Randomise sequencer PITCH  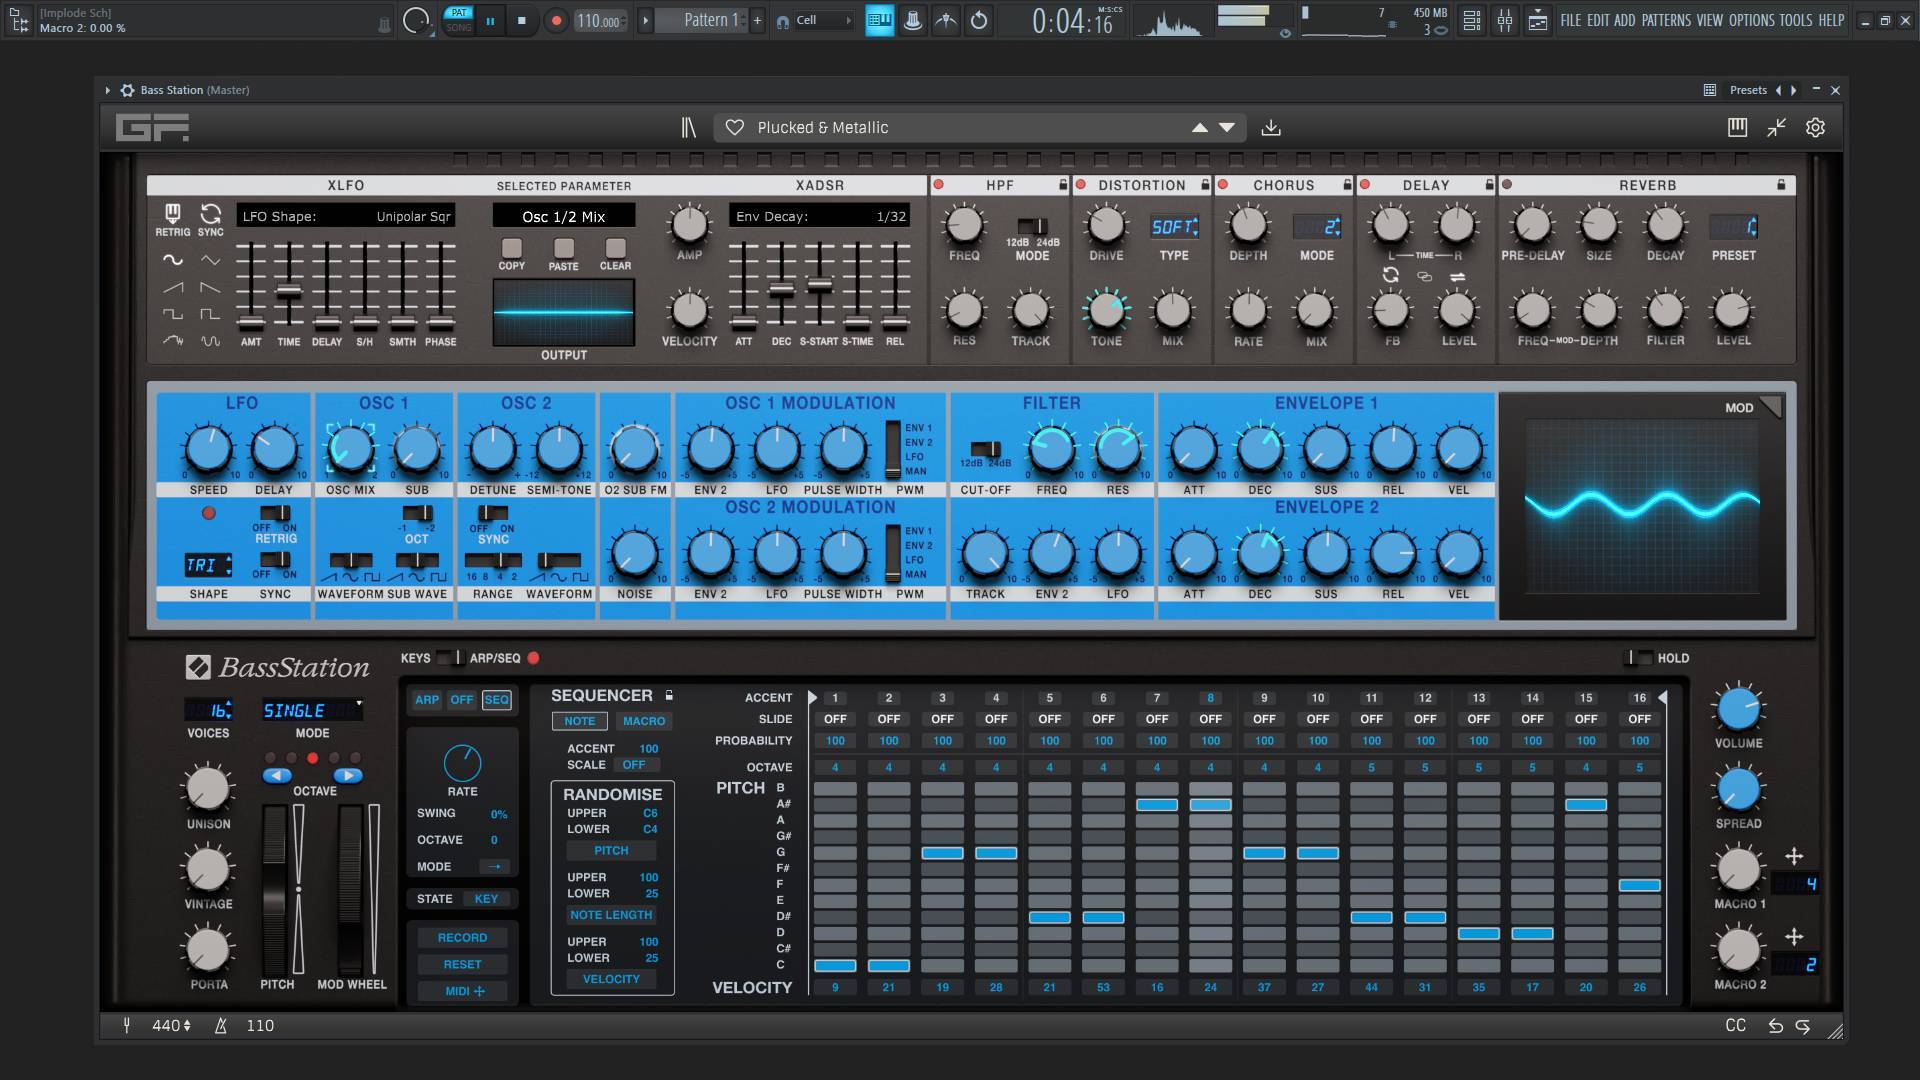(x=611, y=851)
